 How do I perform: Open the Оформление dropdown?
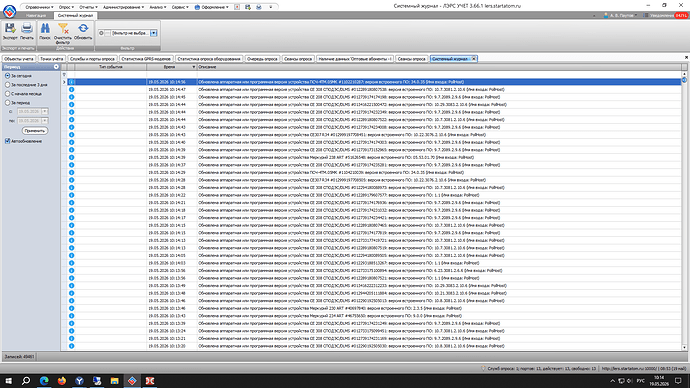tap(211, 7)
